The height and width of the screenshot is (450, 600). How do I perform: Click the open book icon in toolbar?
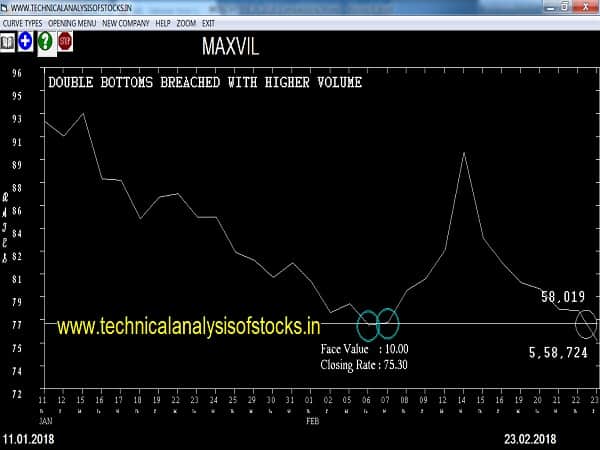[x=8, y=42]
